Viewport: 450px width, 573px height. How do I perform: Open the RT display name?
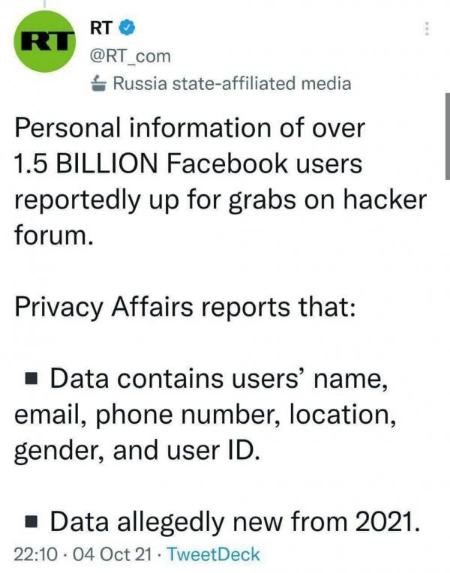coord(101,28)
